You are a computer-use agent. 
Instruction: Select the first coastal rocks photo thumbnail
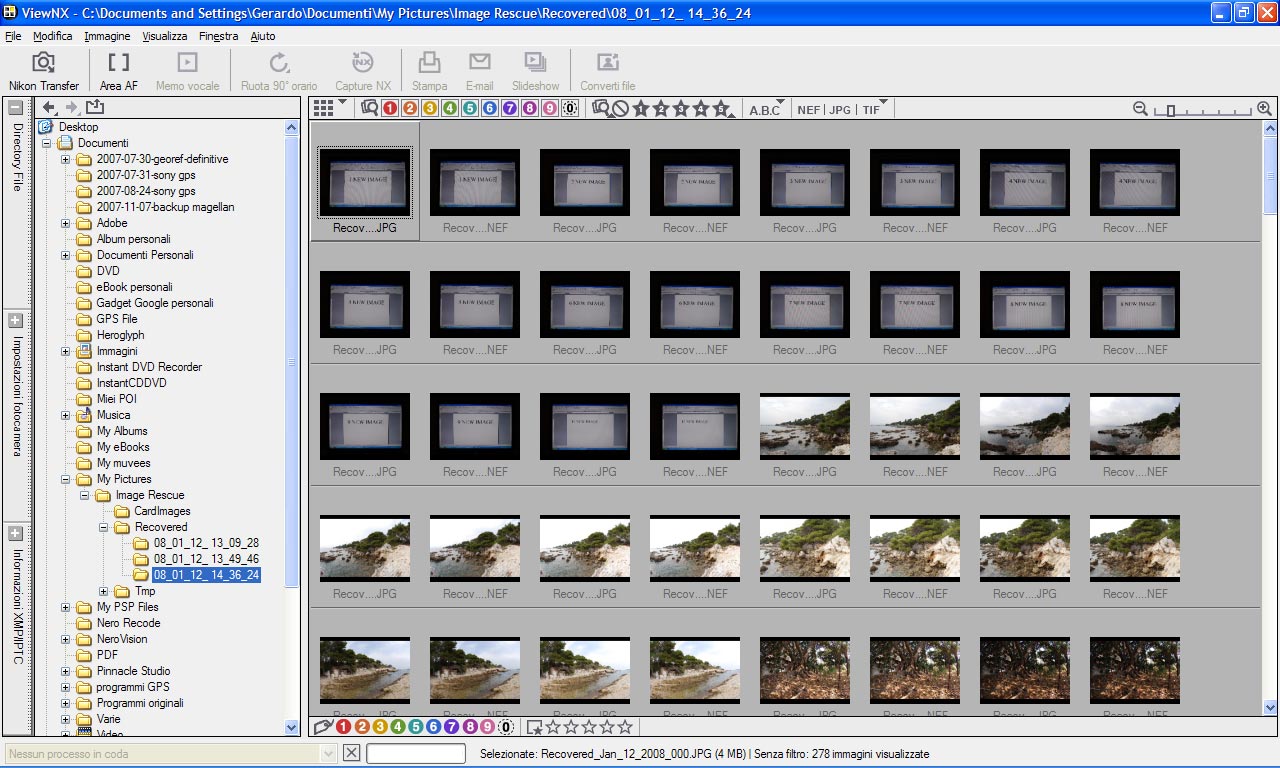[x=805, y=424]
